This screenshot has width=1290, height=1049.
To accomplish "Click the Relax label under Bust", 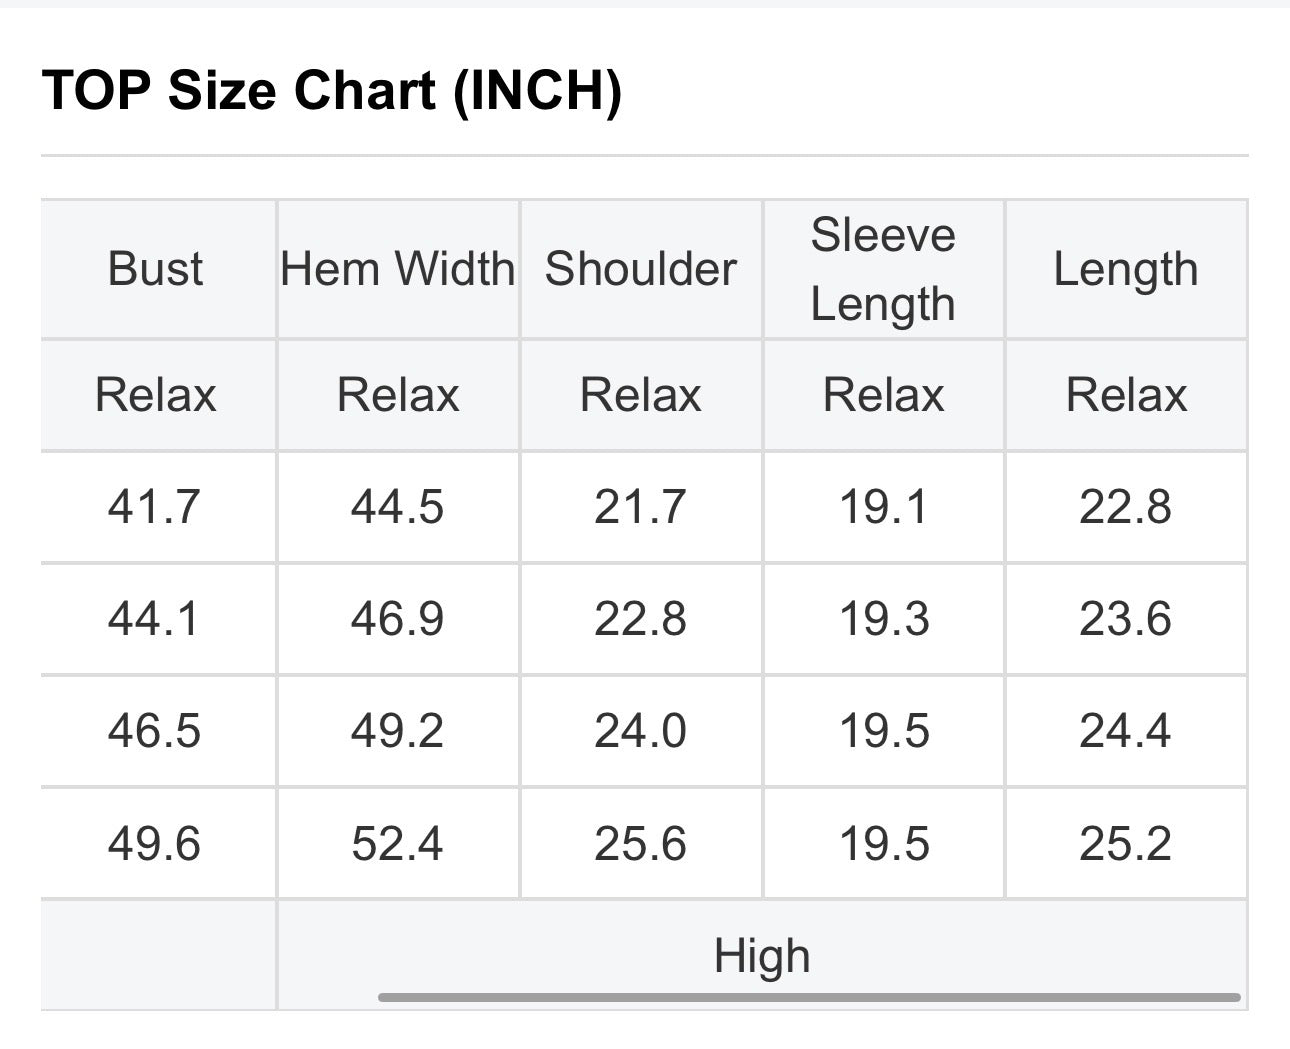I will click(x=155, y=395).
